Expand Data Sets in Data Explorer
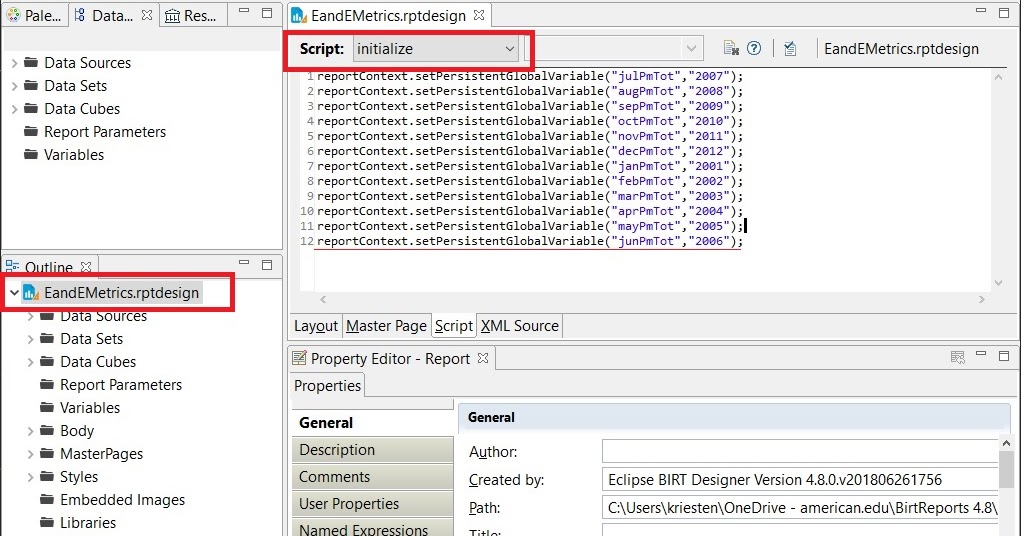The image size is (1021, 536). [x=14, y=86]
